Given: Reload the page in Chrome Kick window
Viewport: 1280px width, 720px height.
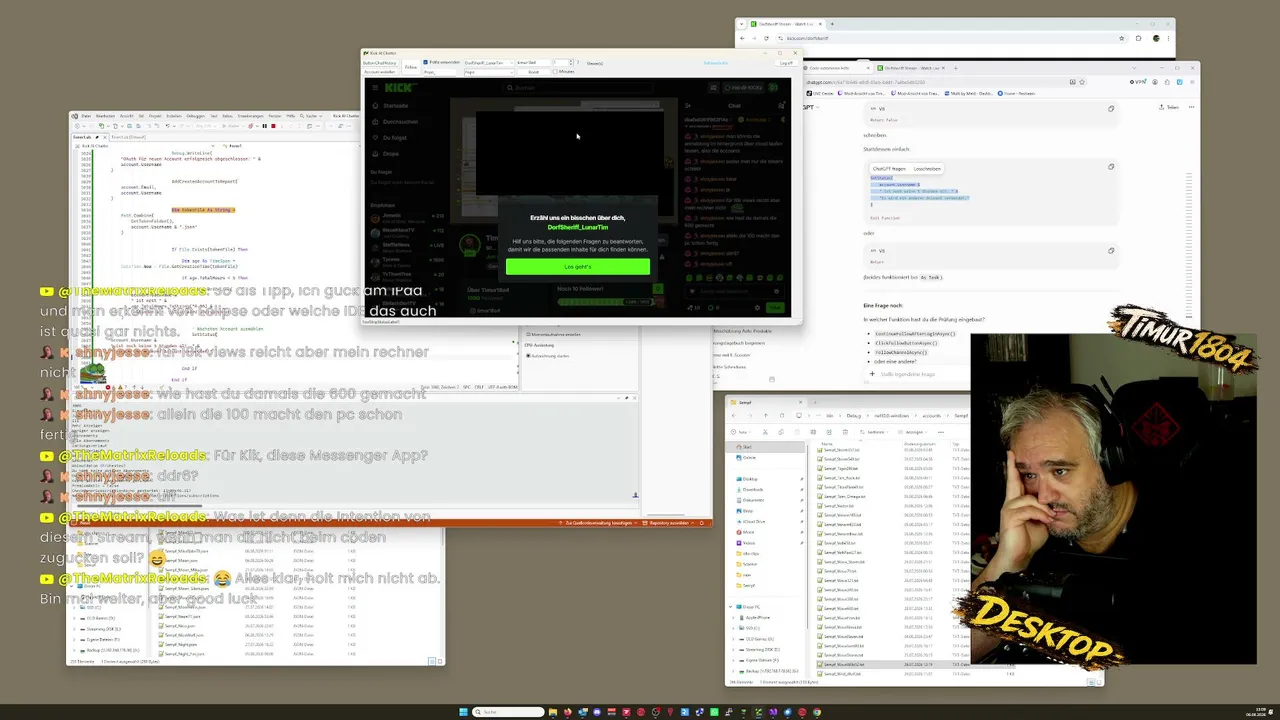Looking at the screenshot, I should tap(766, 38).
